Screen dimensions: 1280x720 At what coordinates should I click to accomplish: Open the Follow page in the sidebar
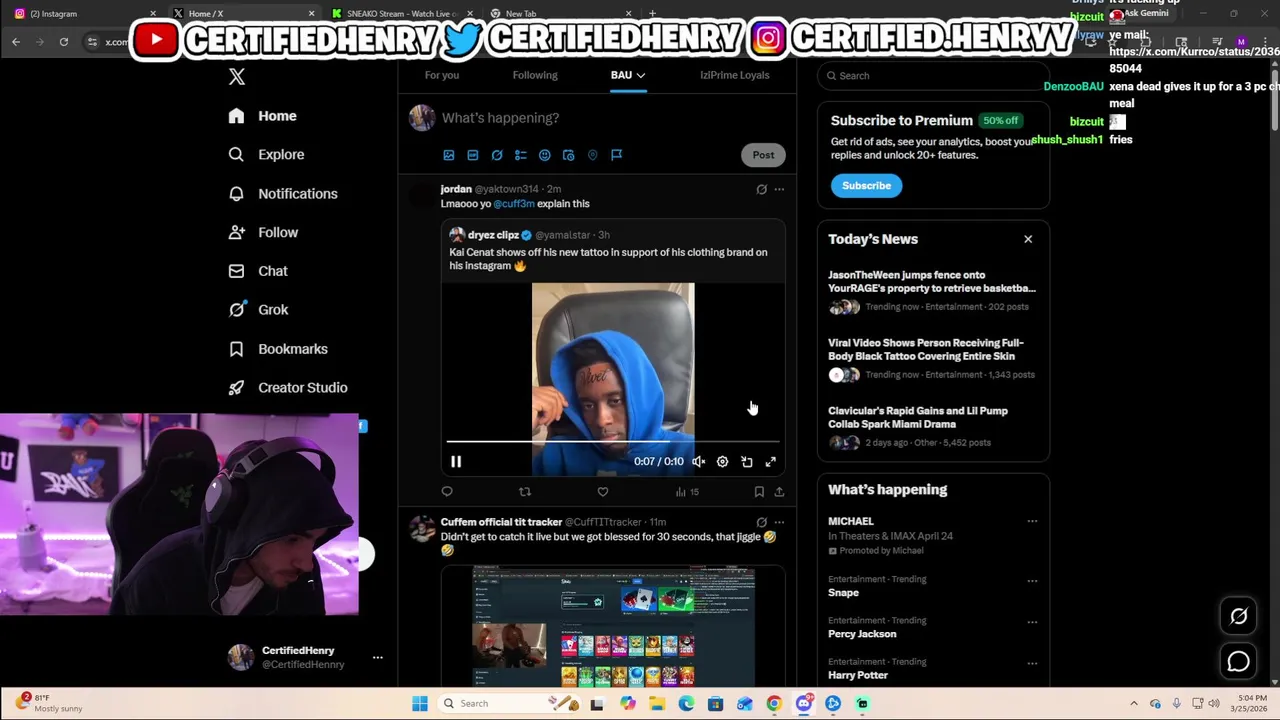click(x=263, y=232)
